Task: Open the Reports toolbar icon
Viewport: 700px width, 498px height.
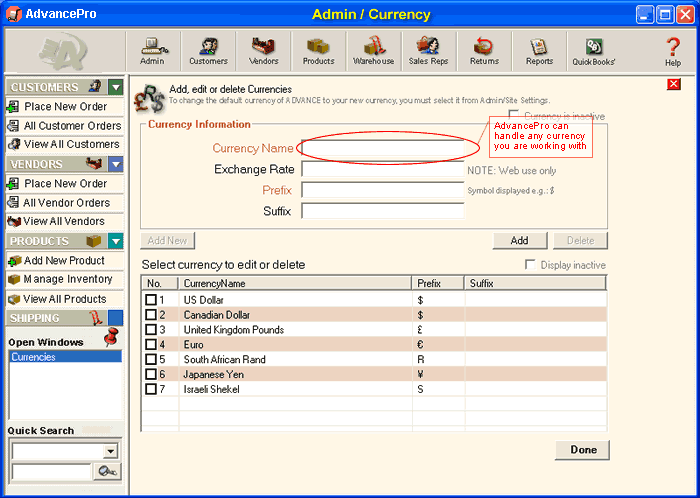Action: click(x=539, y=51)
